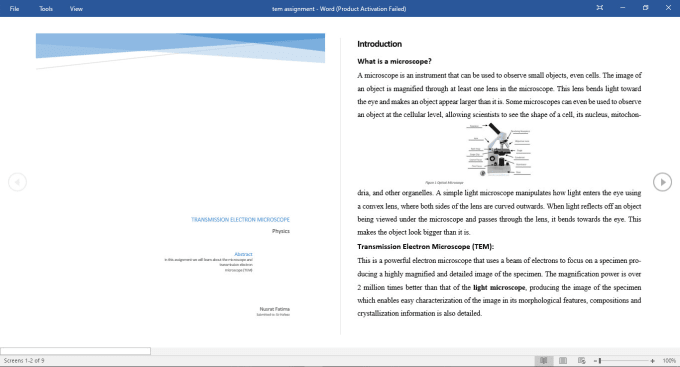Click the 100% zoom level
Image resolution: width=680 pixels, height=367 pixels.
[x=669, y=361]
